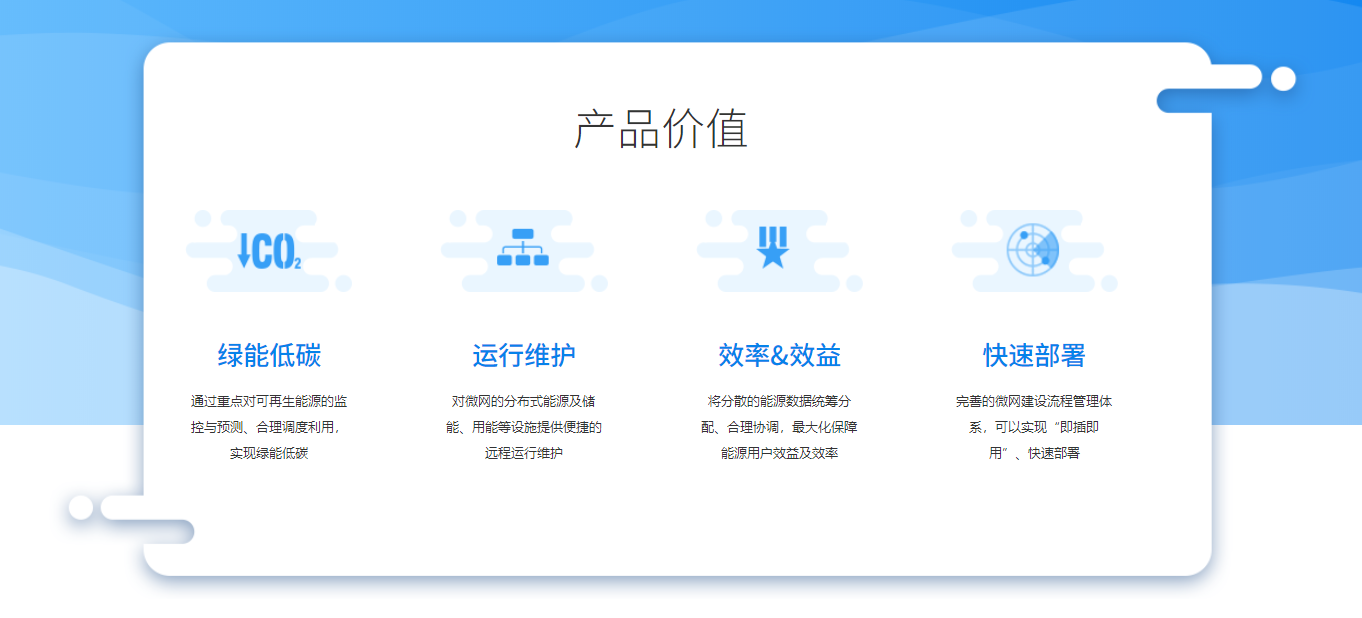Click the white circle in bottom-left decoration

pyautogui.click(x=81, y=507)
